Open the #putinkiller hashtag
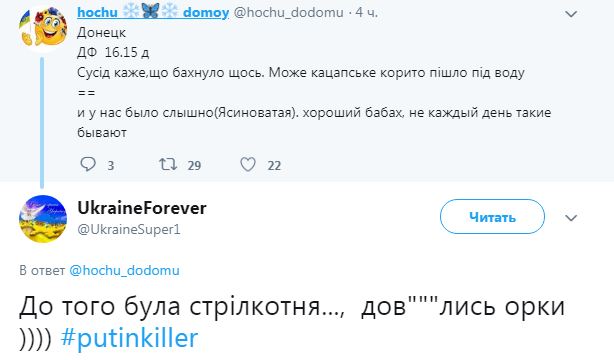 click(x=130, y=338)
